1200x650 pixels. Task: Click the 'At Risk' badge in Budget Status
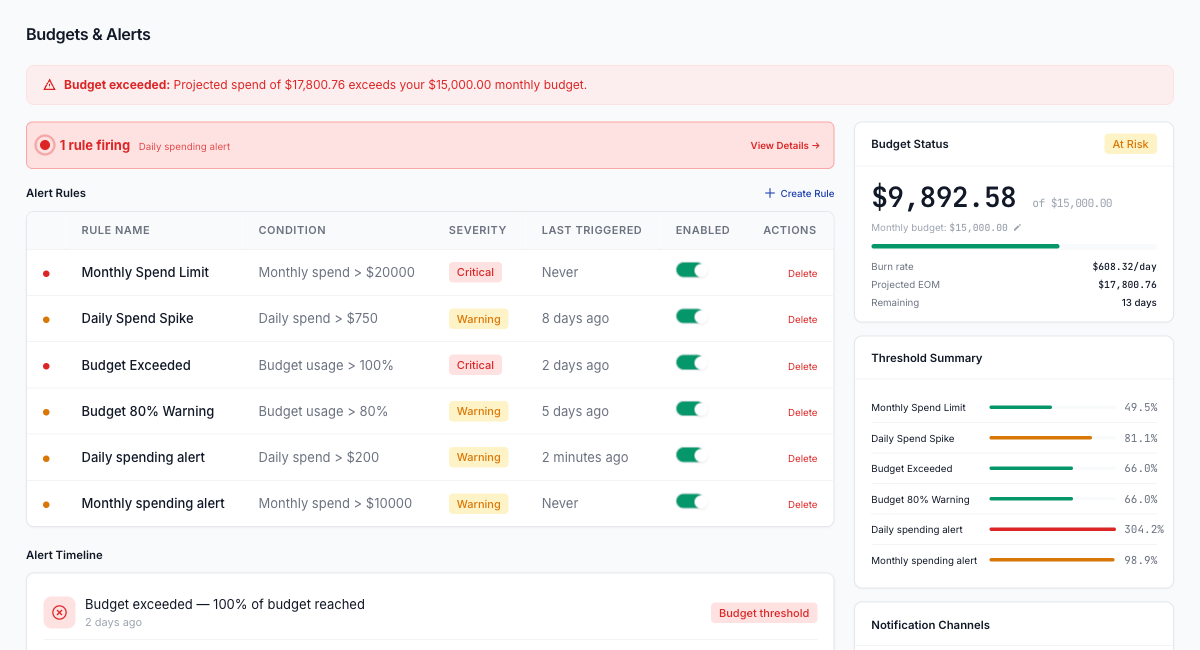click(x=1130, y=143)
